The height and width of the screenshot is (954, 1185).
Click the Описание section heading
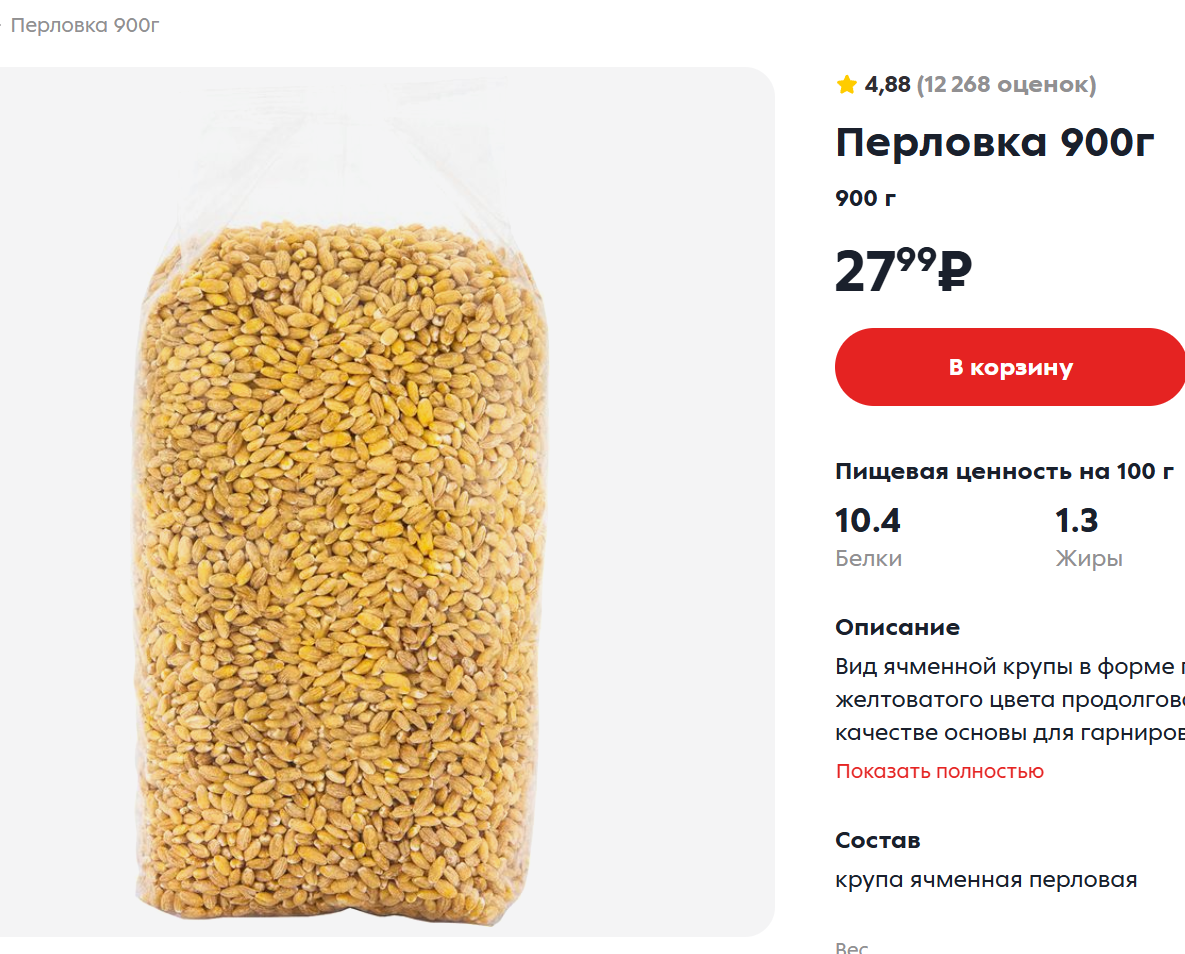coord(897,627)
